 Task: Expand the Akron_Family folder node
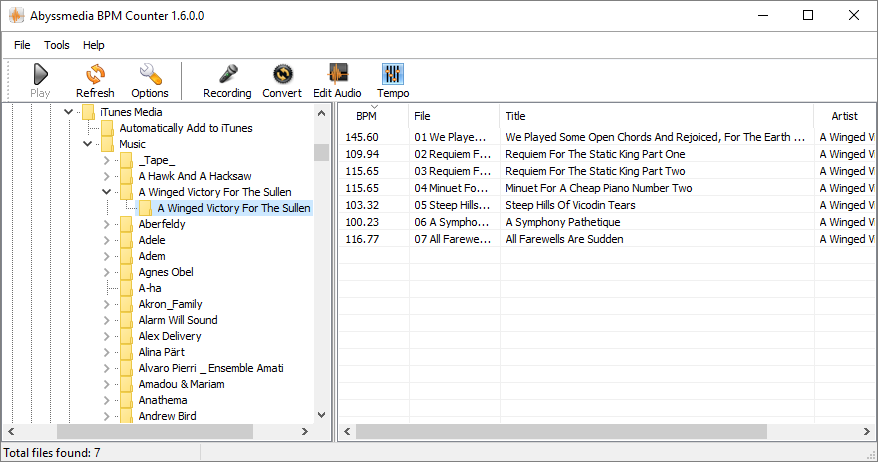click(x=106, y=305)
